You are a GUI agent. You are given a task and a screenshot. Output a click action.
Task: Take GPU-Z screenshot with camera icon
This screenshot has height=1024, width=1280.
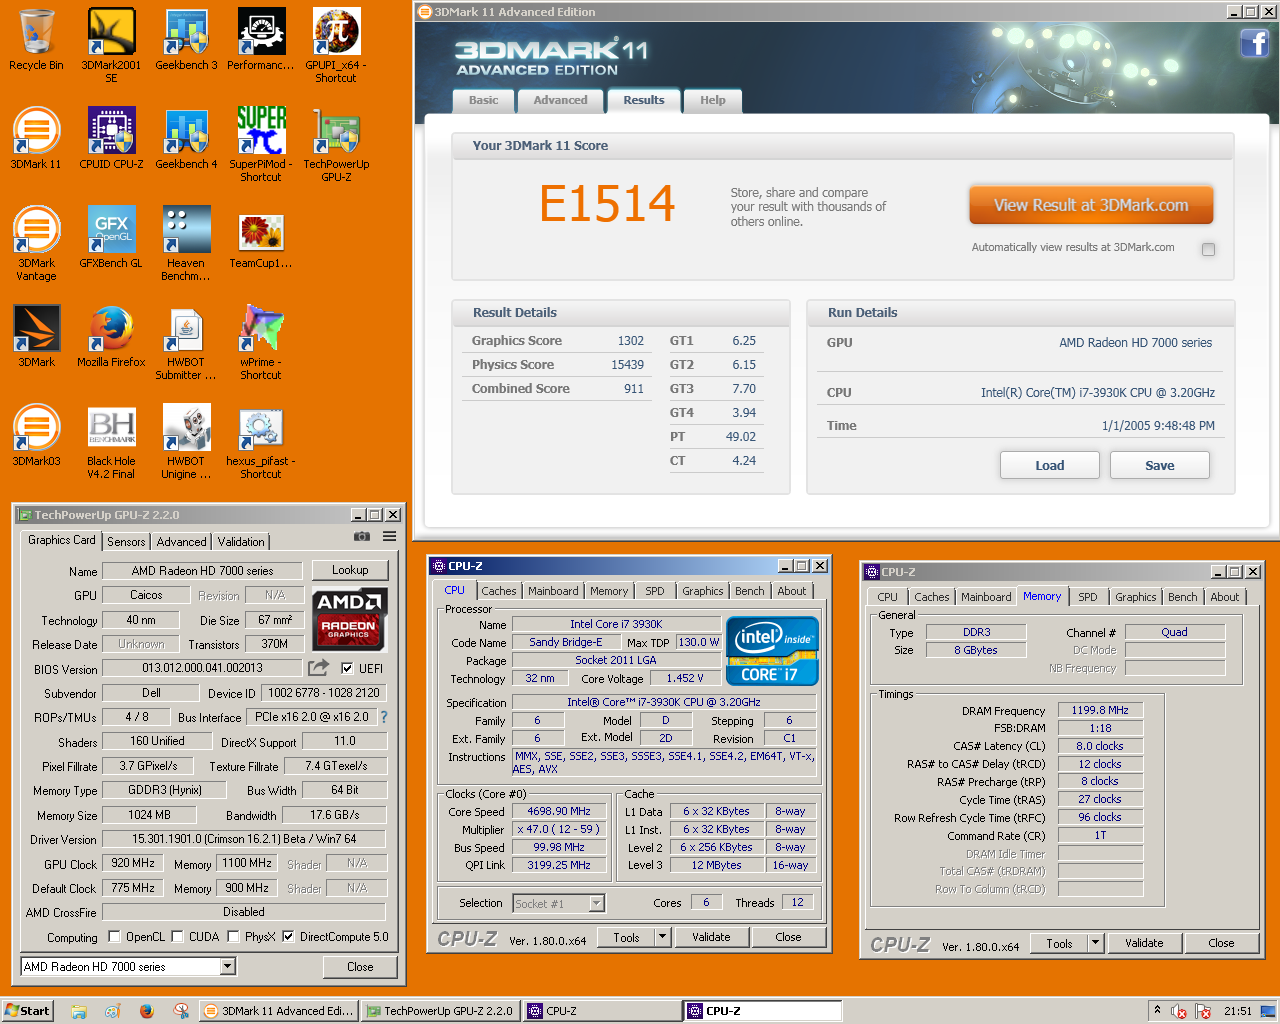click(362, 537)
